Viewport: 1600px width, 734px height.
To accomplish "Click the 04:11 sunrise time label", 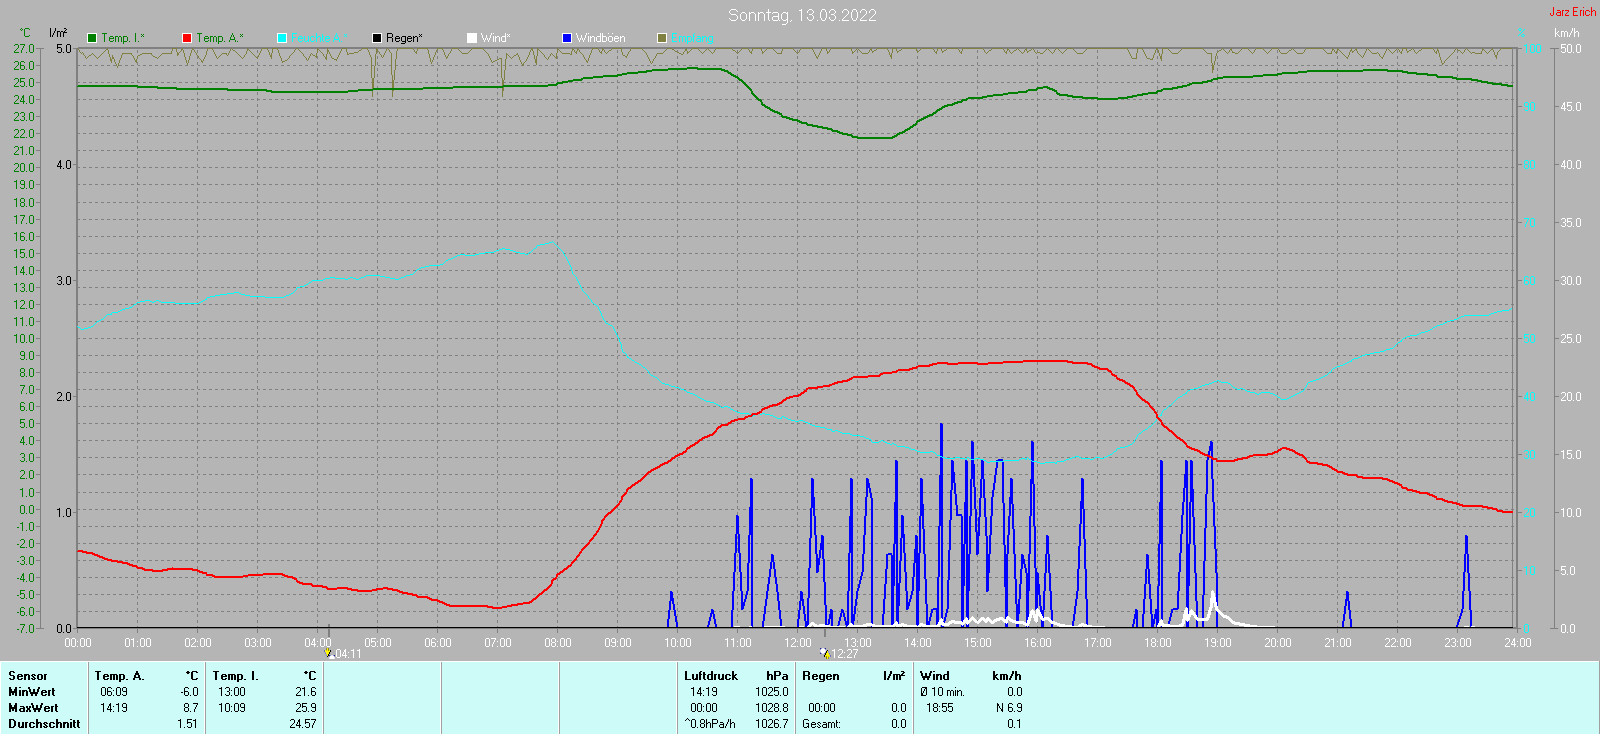I will [x=347, y=654].
